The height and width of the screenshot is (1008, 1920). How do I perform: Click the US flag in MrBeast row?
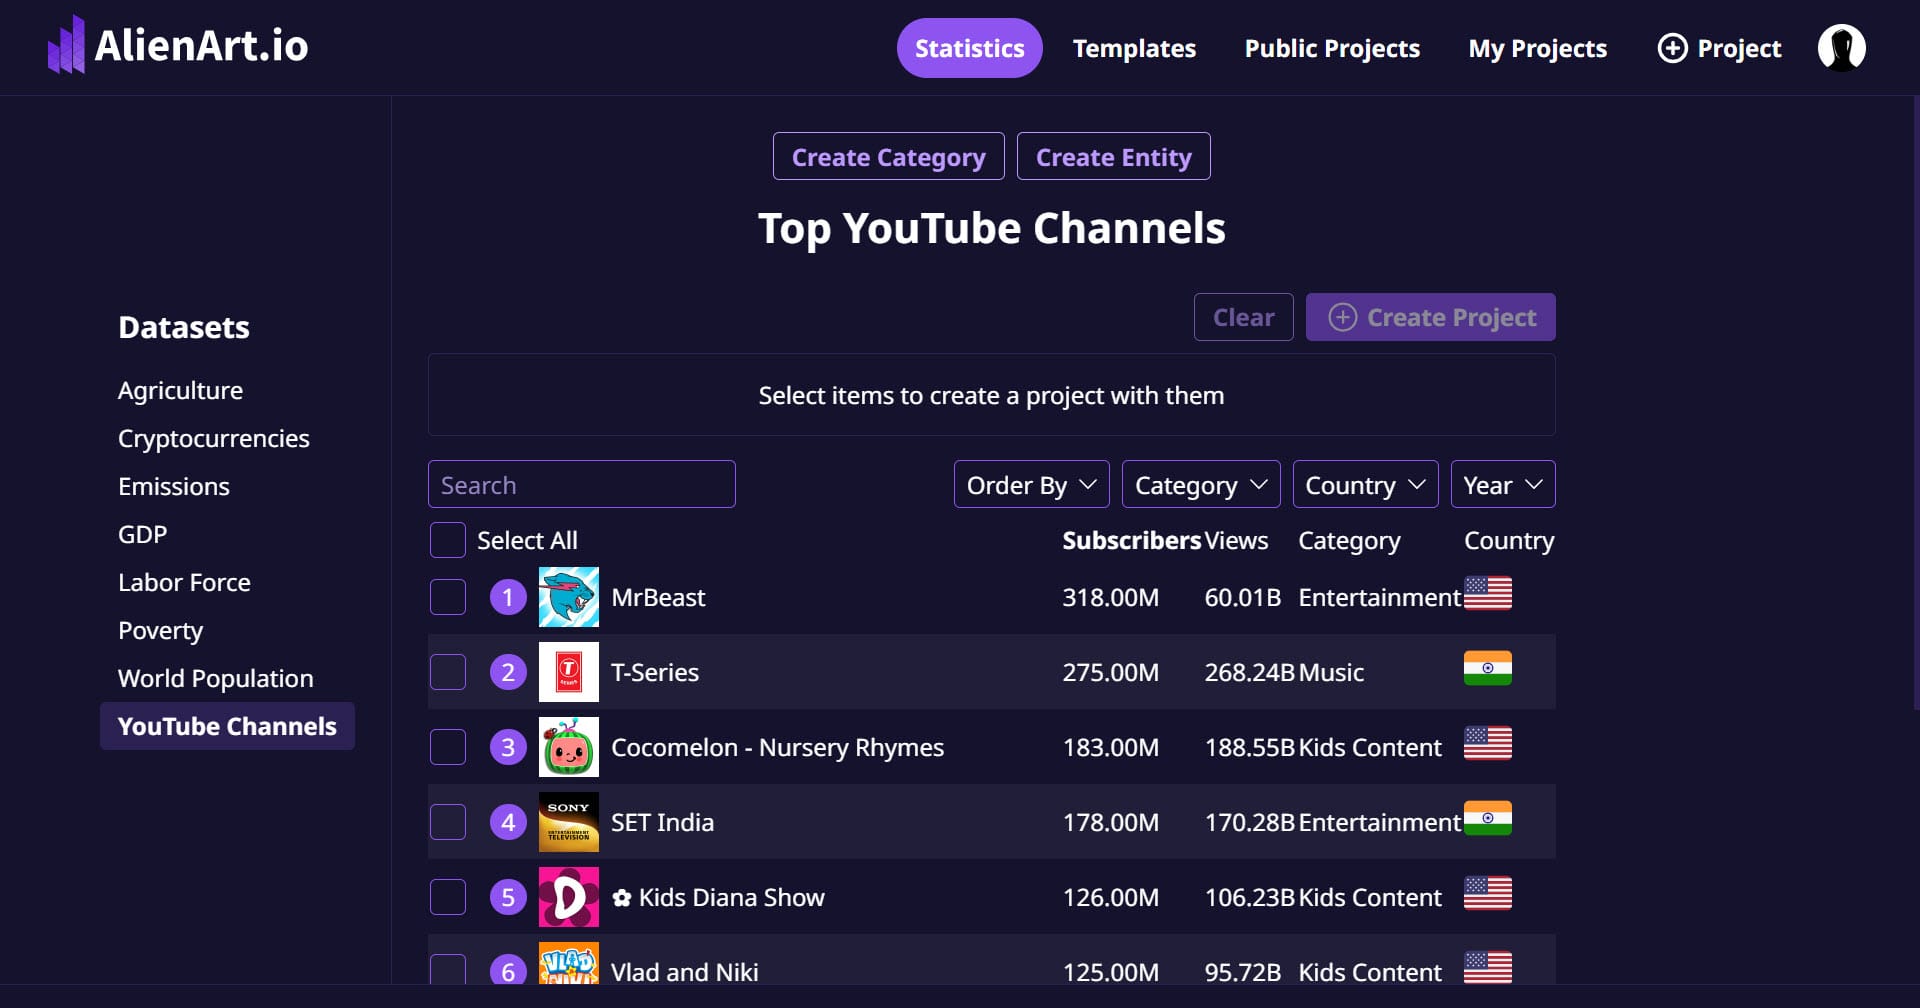[x=1487, y=593]
